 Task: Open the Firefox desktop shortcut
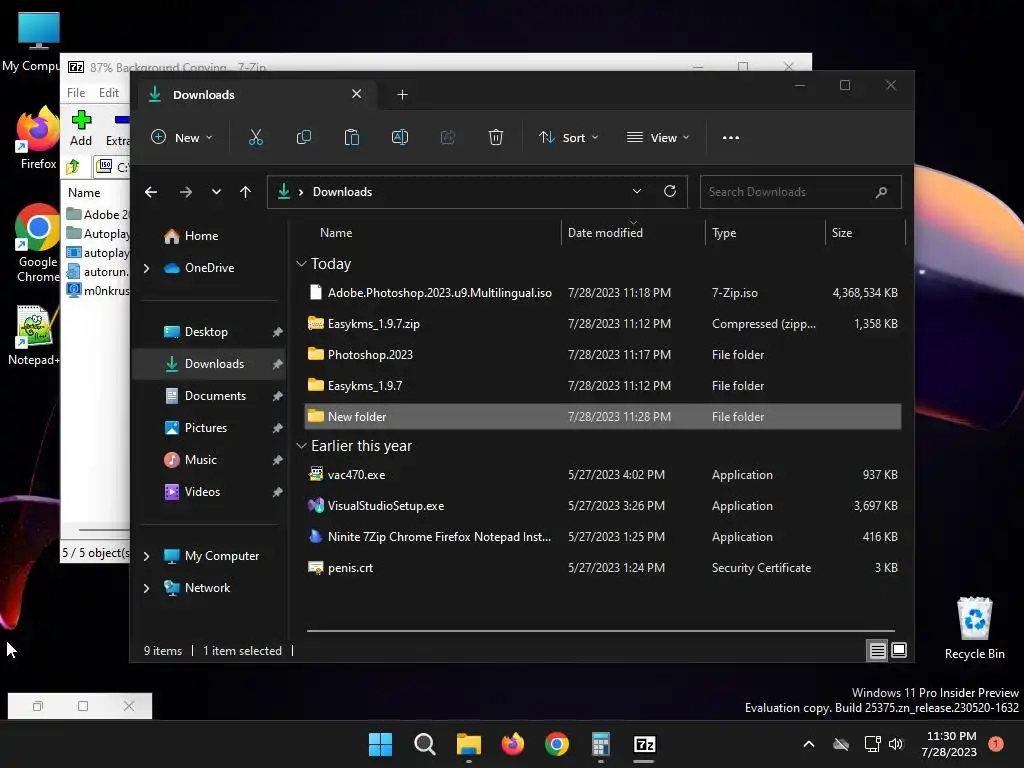(38, 139)
